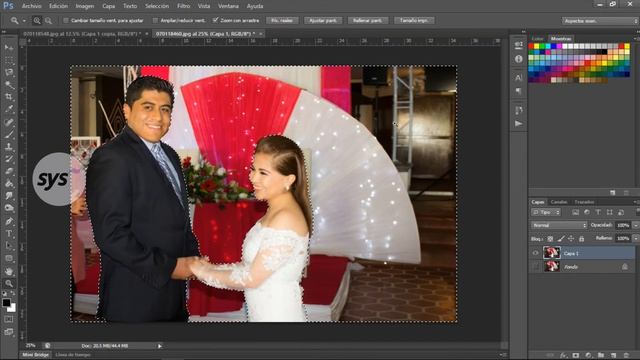Click the create new layer icon
Screen dimensions: 640x360
(x=613, y=356)
